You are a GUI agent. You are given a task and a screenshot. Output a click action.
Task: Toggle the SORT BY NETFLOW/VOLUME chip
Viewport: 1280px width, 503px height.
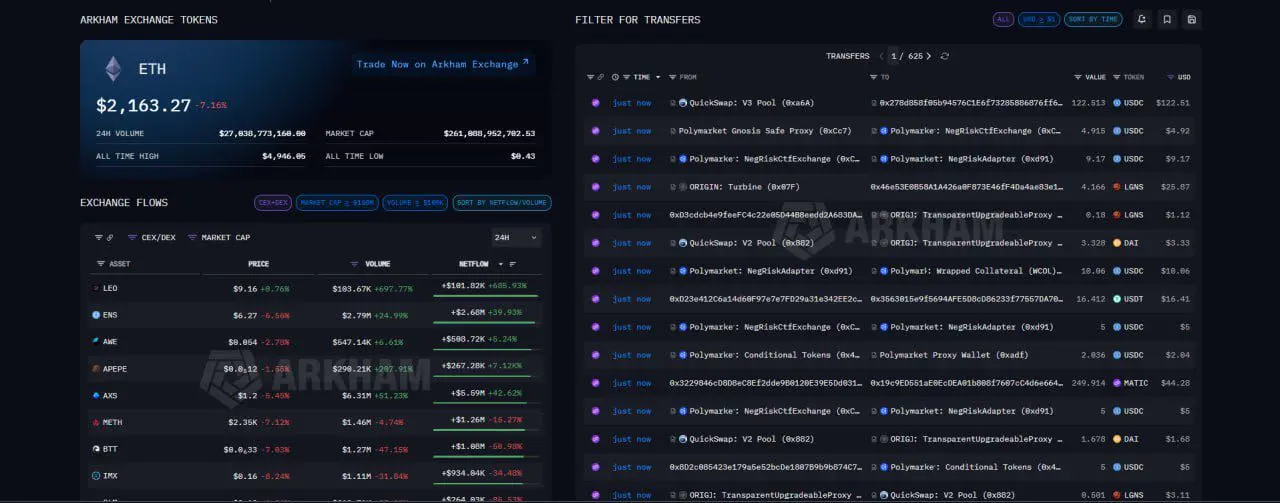pyautogui.click(x=502, y=203)
